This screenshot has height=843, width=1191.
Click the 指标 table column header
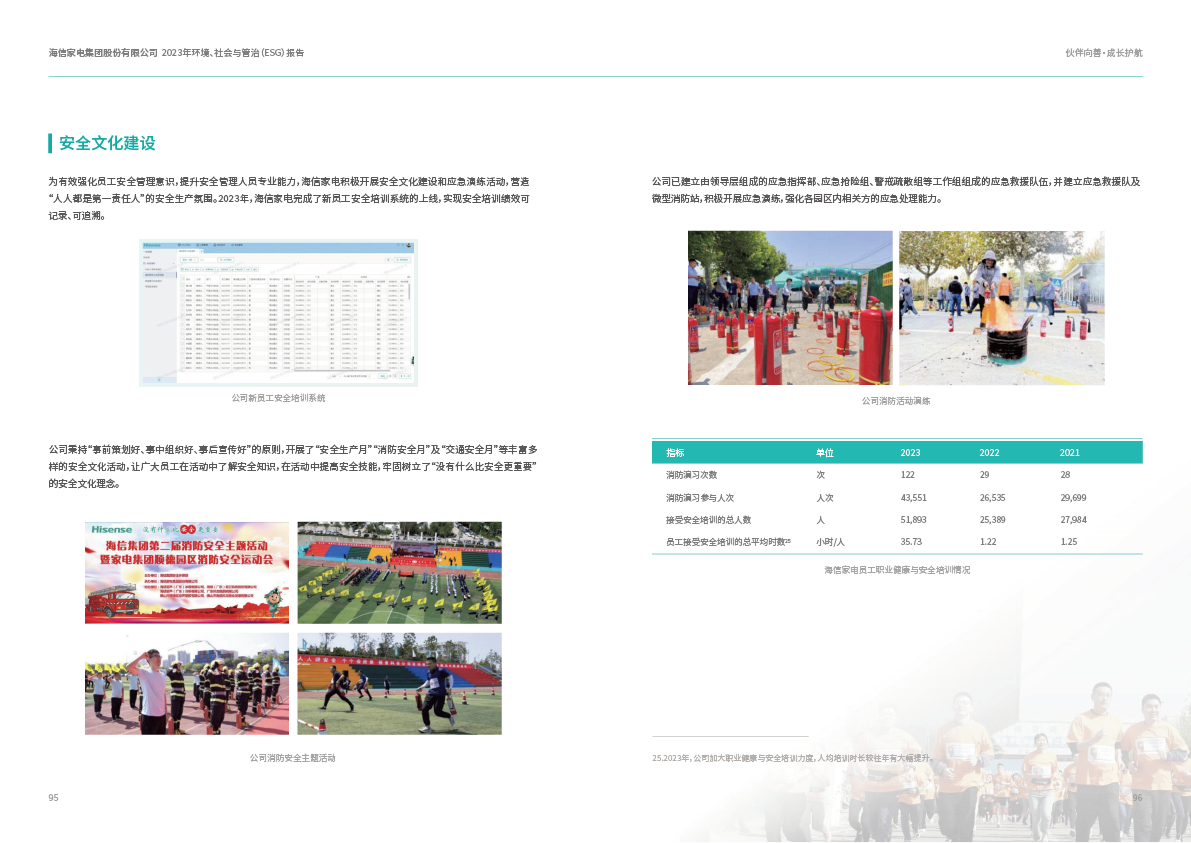[x=675, y=453]
